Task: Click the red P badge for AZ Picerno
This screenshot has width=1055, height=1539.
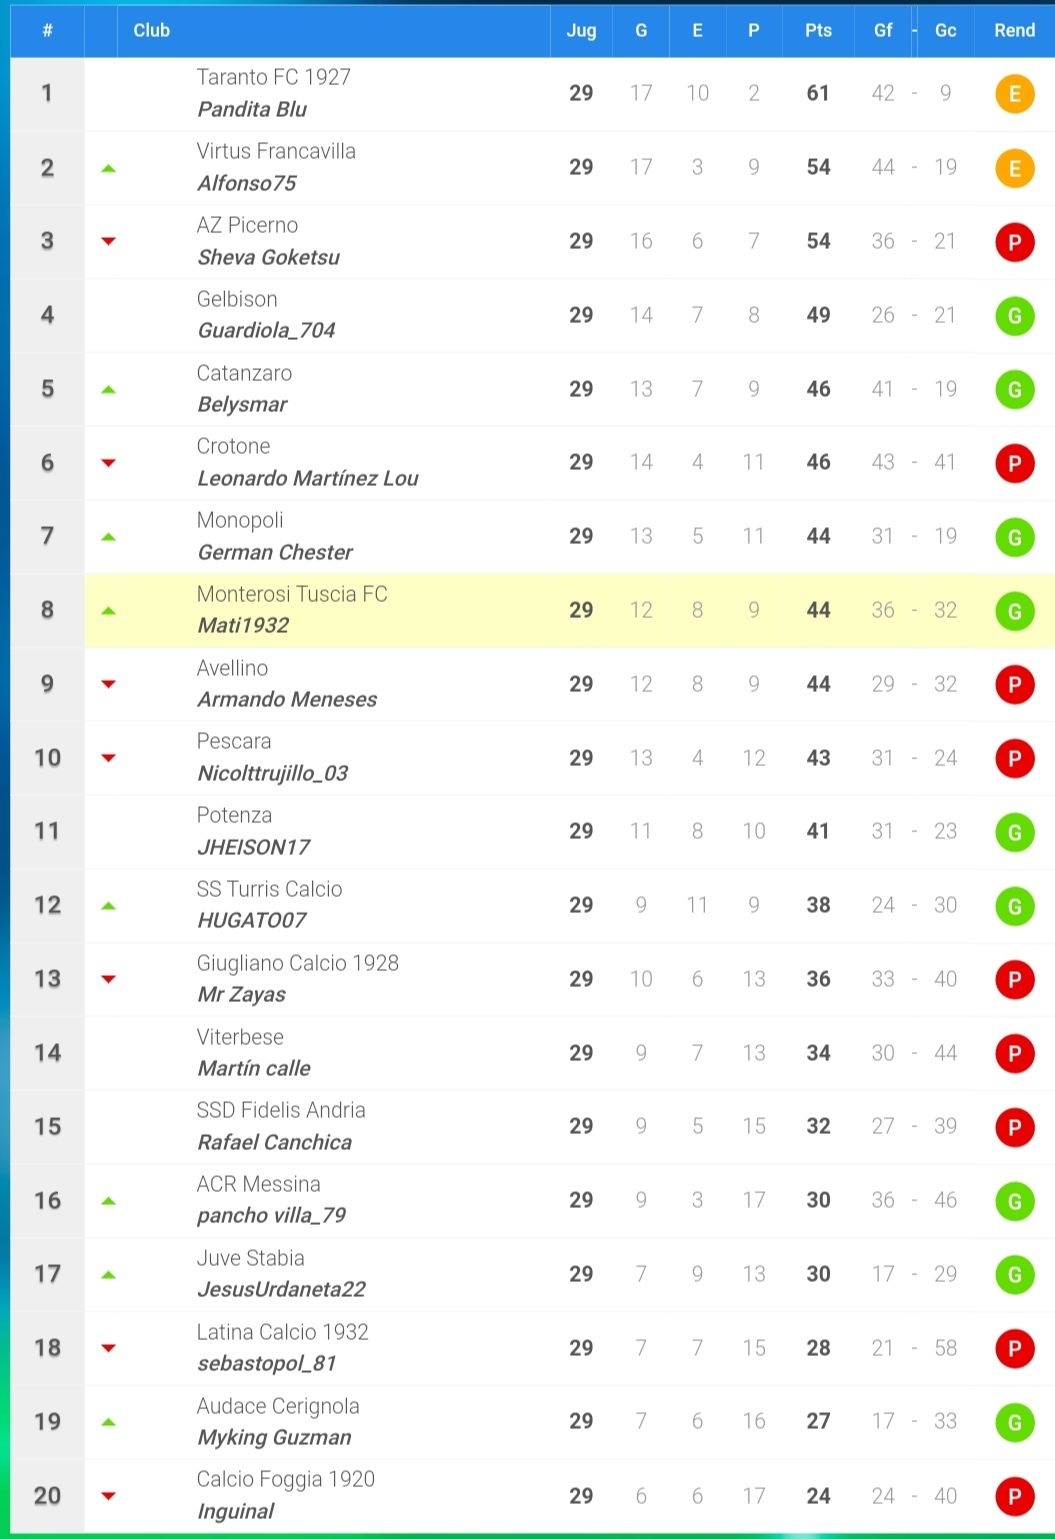Action: point(1014,242)
